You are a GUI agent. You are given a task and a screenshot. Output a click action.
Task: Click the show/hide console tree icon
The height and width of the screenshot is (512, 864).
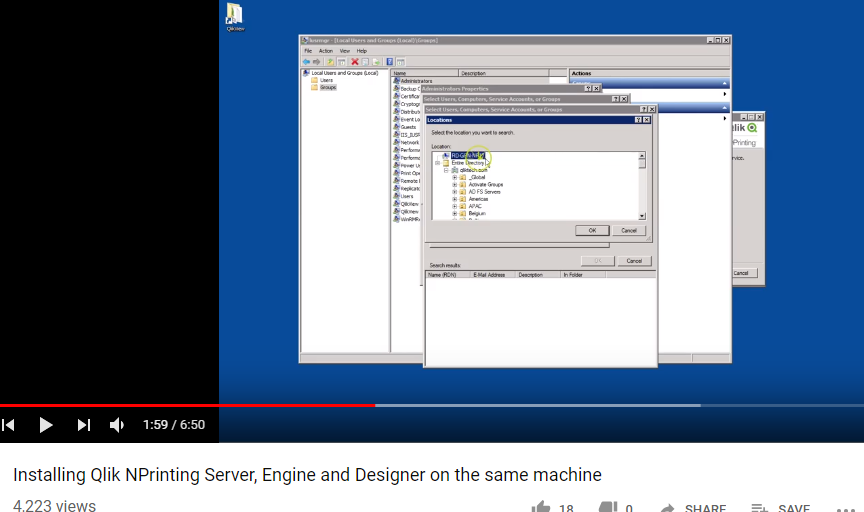pos(342,62)
